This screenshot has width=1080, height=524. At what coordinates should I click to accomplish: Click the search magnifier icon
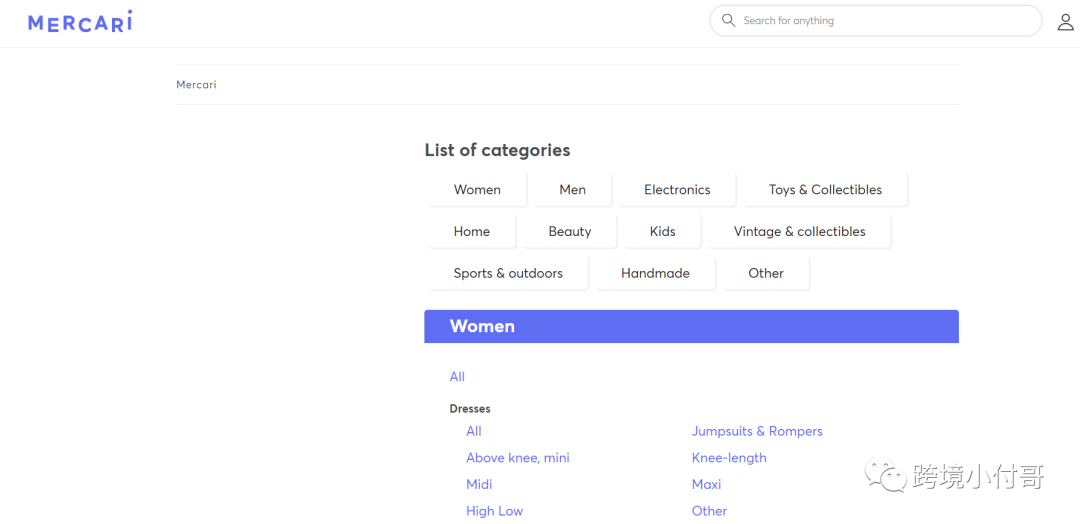point(728,20)
